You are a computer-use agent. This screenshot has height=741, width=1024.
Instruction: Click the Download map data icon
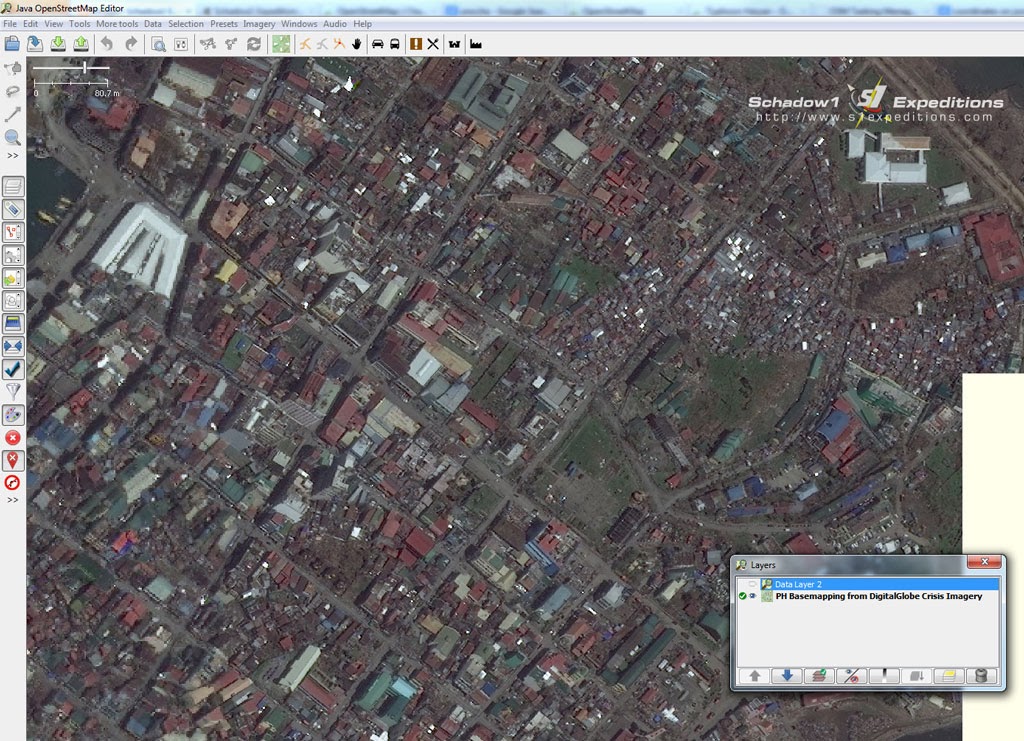coord(56,43)
